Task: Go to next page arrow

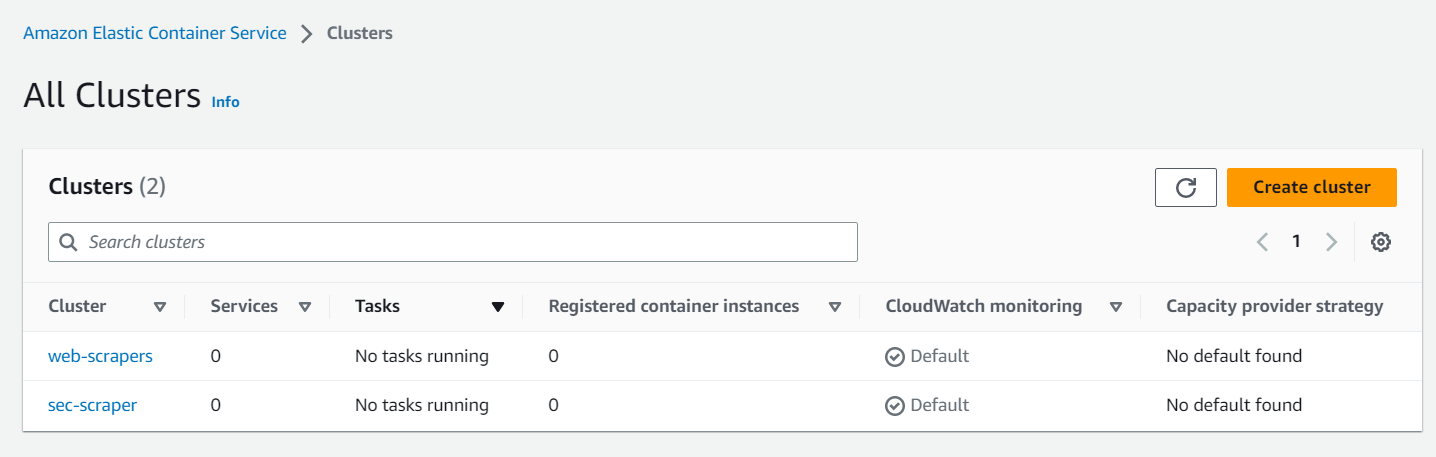Action: [x=1331, y=242]
